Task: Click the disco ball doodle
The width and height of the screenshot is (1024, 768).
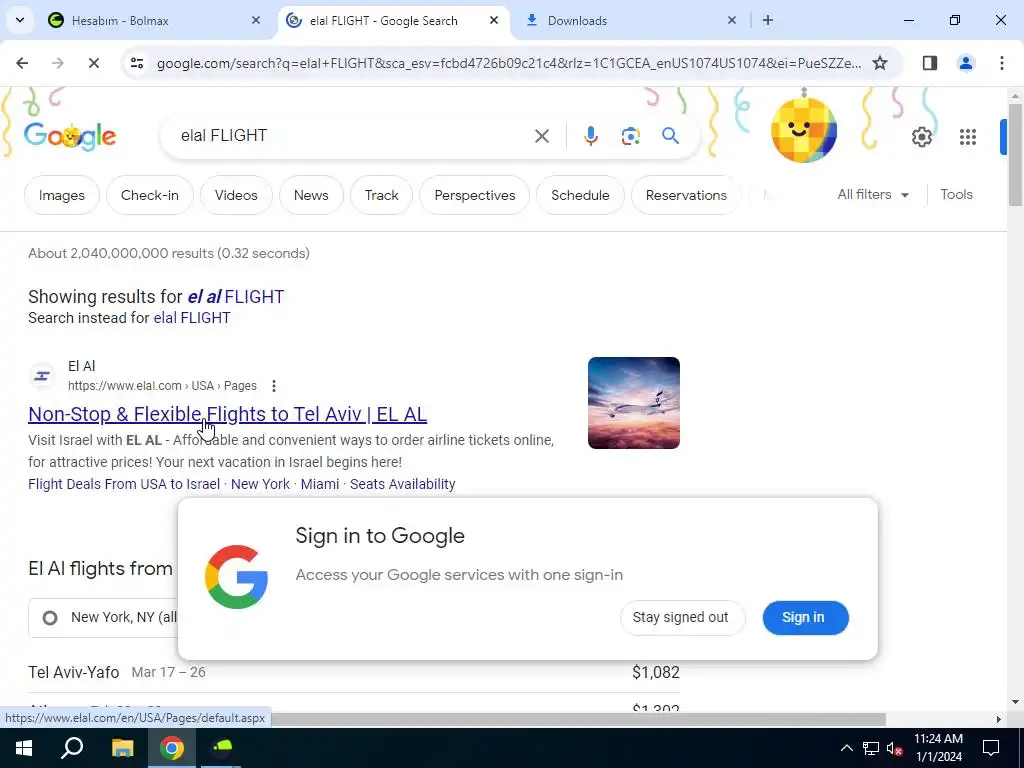Action: (804, 129)
